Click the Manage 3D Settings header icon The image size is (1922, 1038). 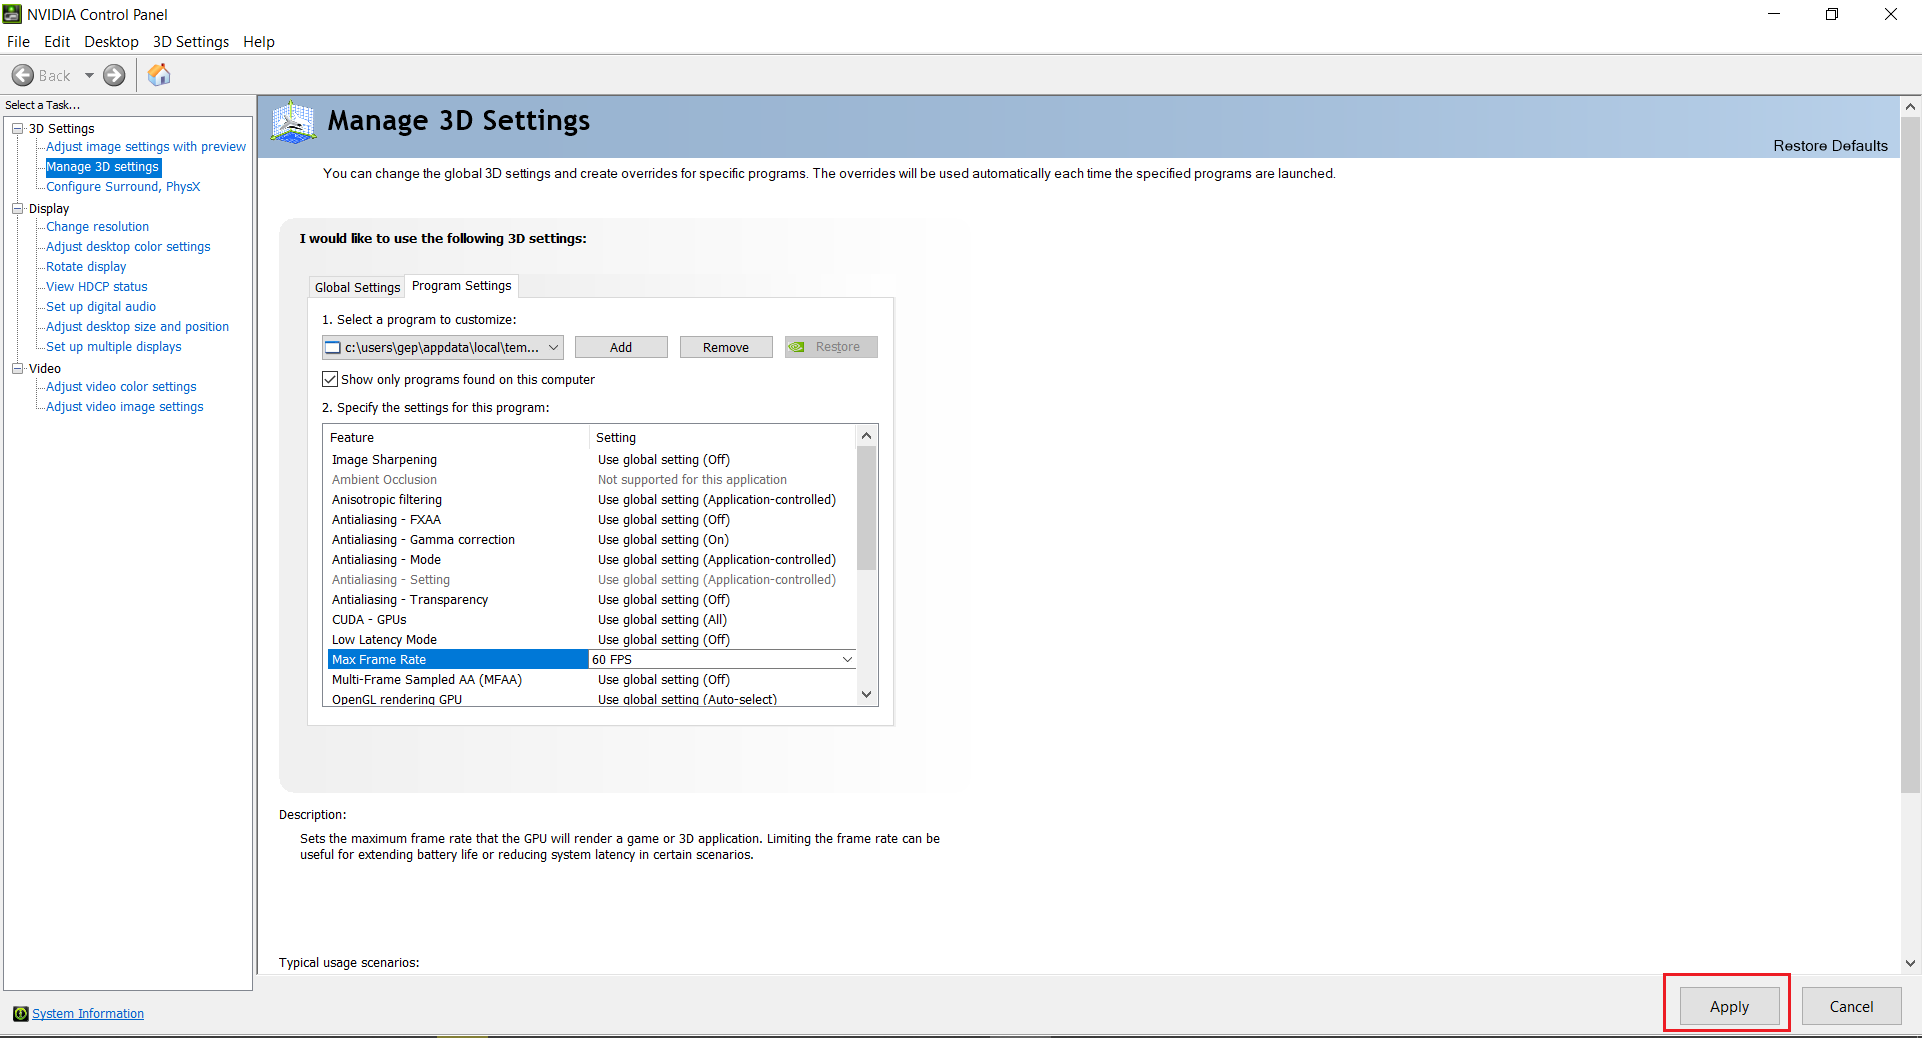293,122
